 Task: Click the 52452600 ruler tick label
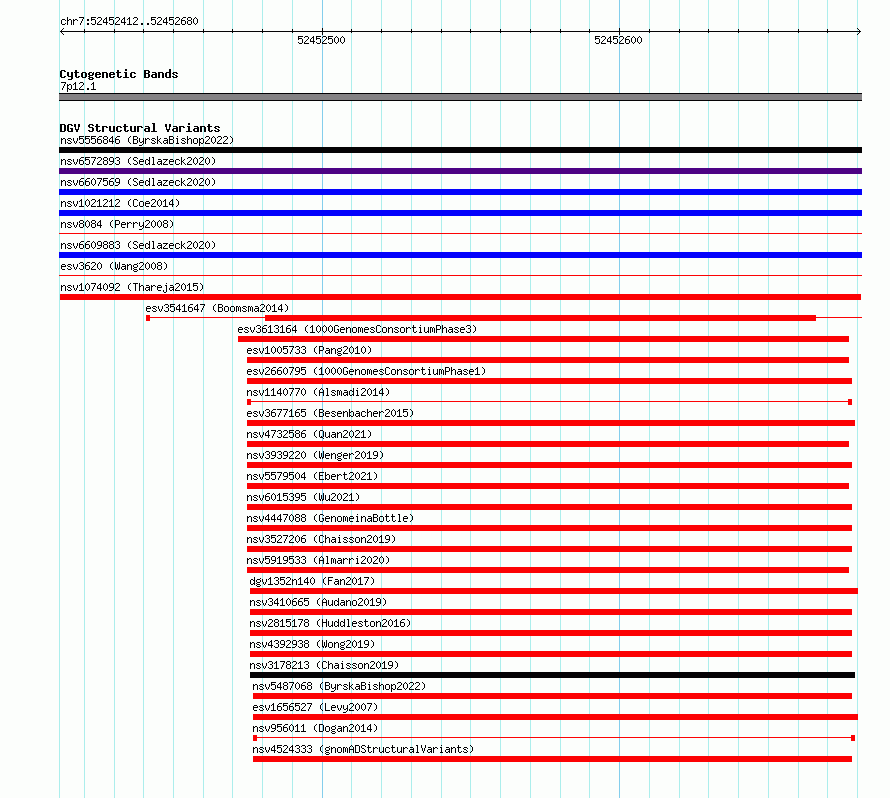[x=618, y=40]
